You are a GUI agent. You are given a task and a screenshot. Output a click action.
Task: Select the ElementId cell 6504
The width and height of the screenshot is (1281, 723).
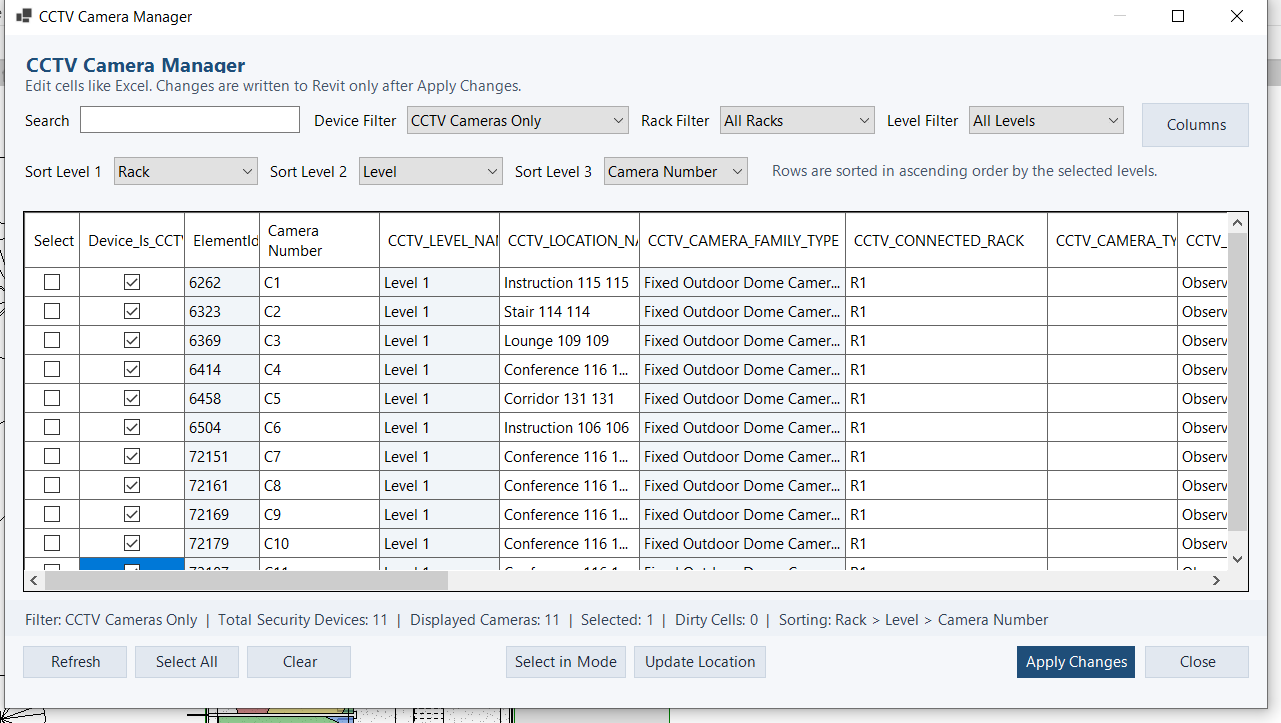coord(222,427)
